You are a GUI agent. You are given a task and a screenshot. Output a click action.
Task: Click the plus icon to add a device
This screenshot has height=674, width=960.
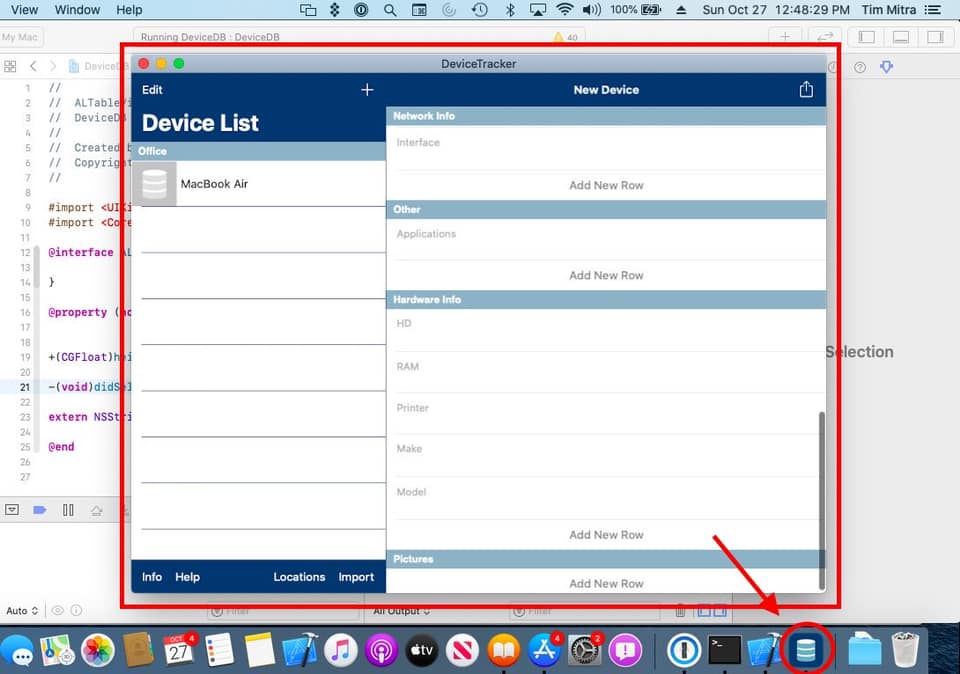click(367, 90)
